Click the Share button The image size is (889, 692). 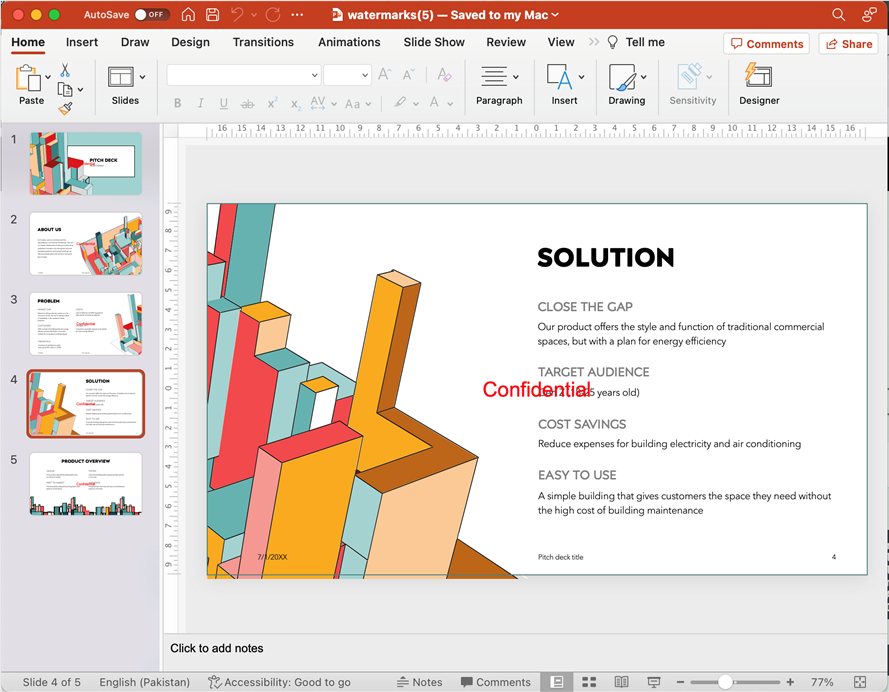pyautogui.click(x=848, y=44)
